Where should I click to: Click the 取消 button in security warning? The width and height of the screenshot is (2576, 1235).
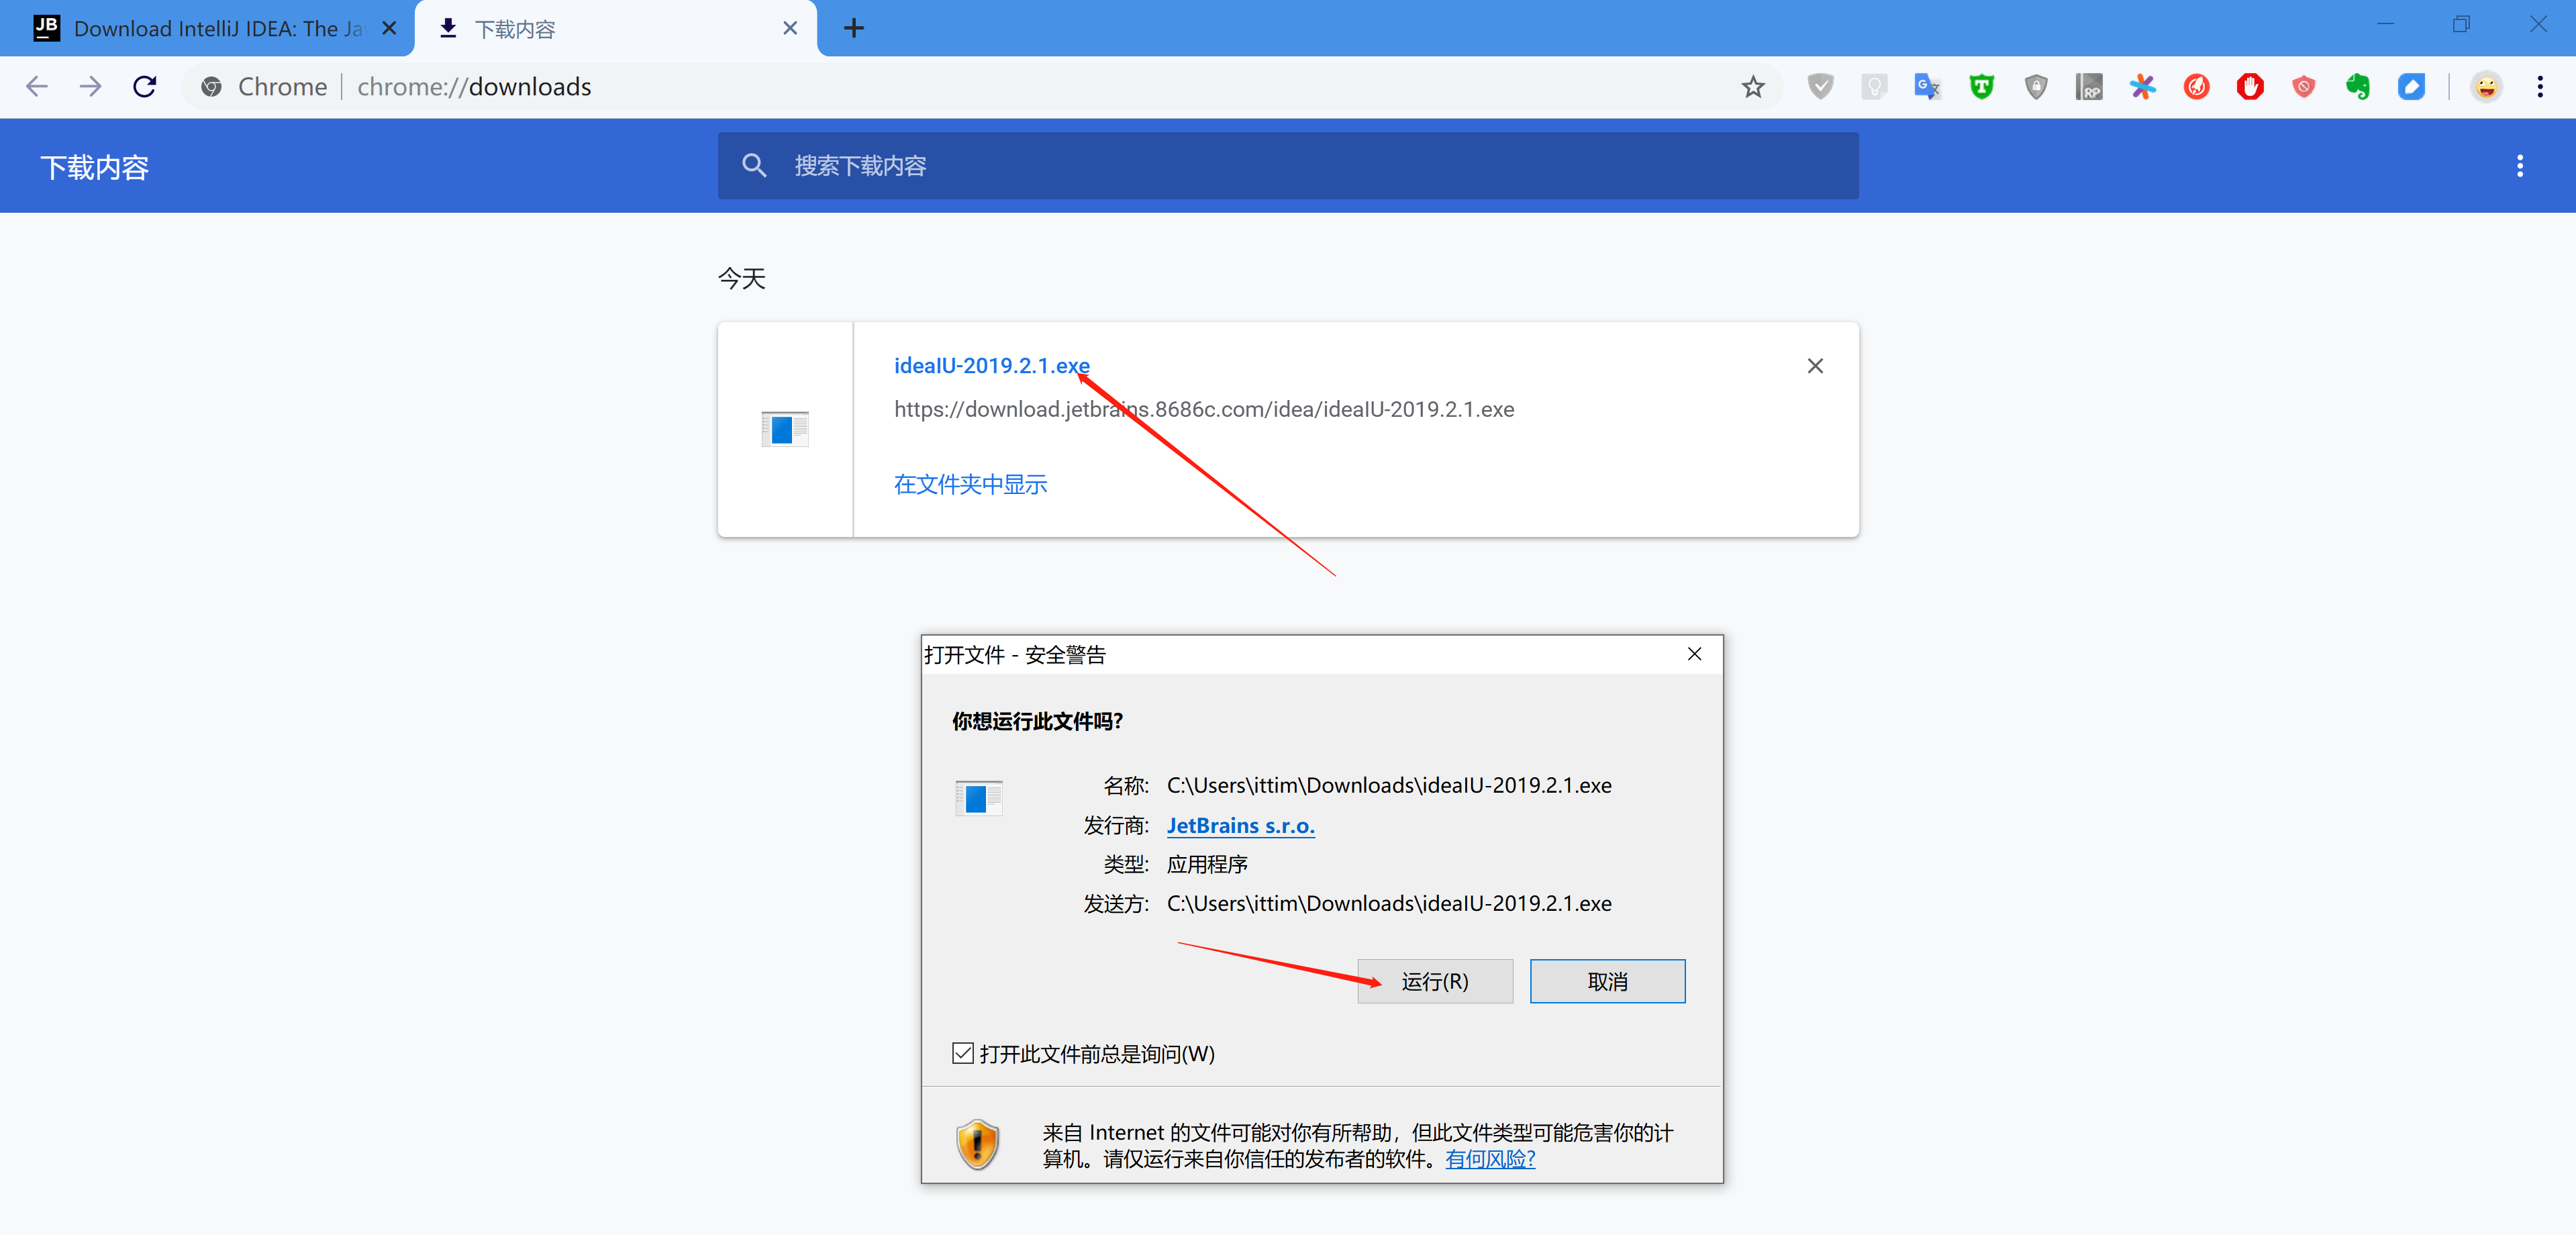pos(1607,982)
